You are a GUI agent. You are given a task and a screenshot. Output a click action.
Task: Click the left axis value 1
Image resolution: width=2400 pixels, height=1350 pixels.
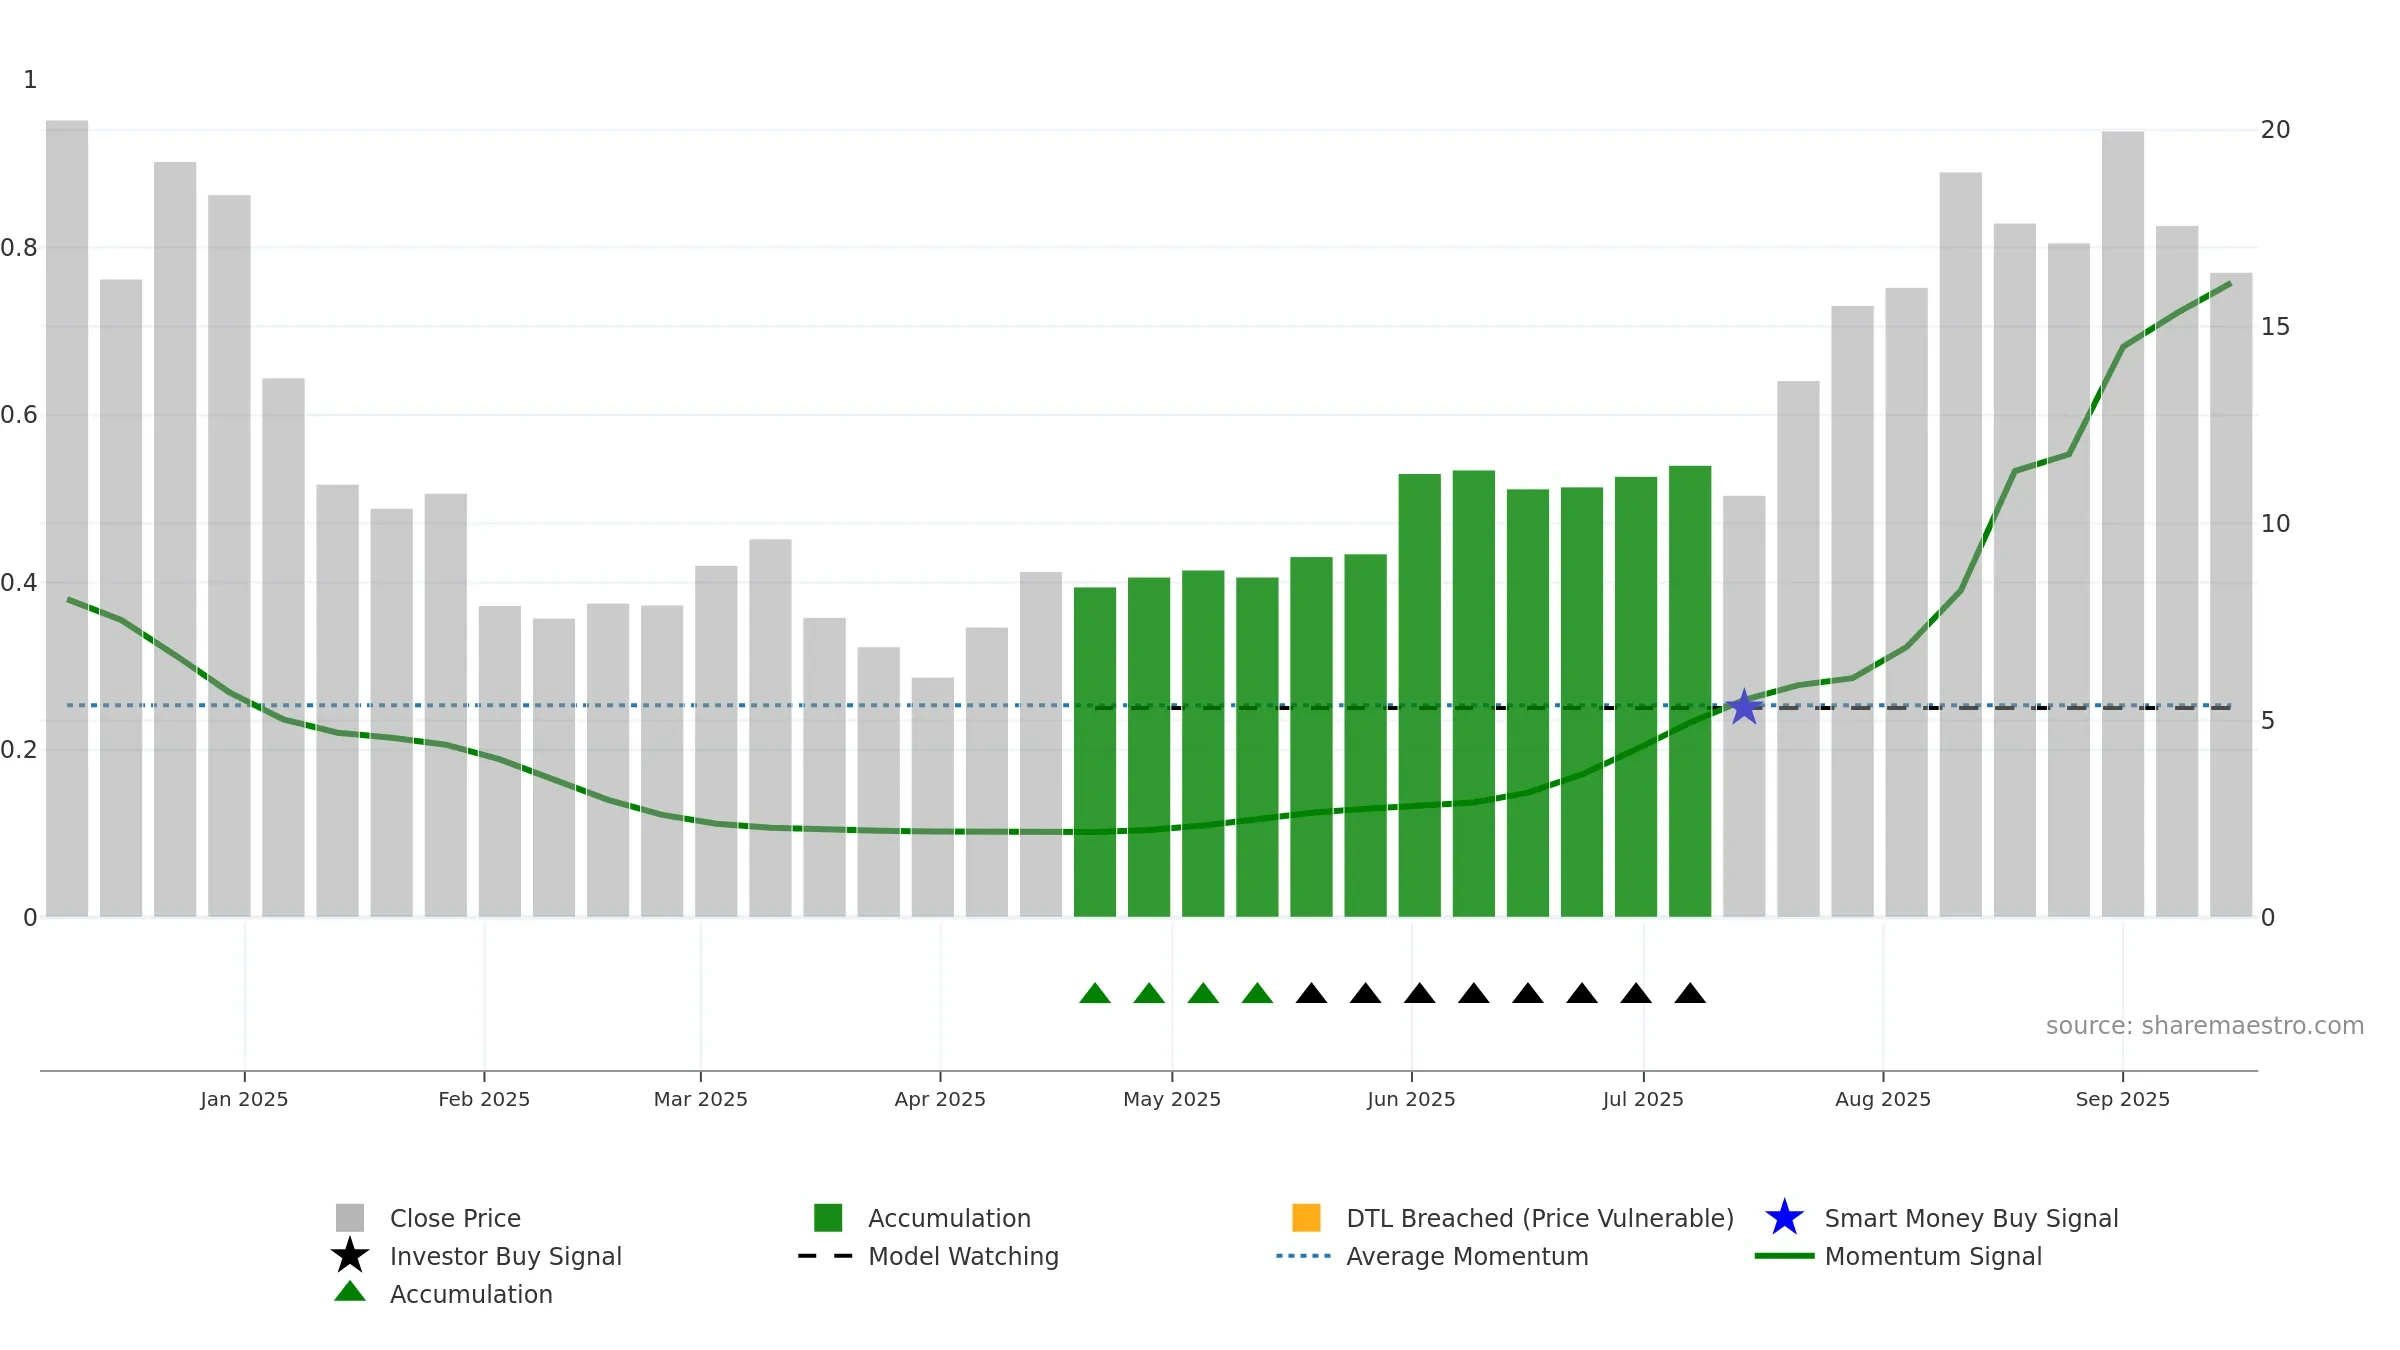click(30, 80)
